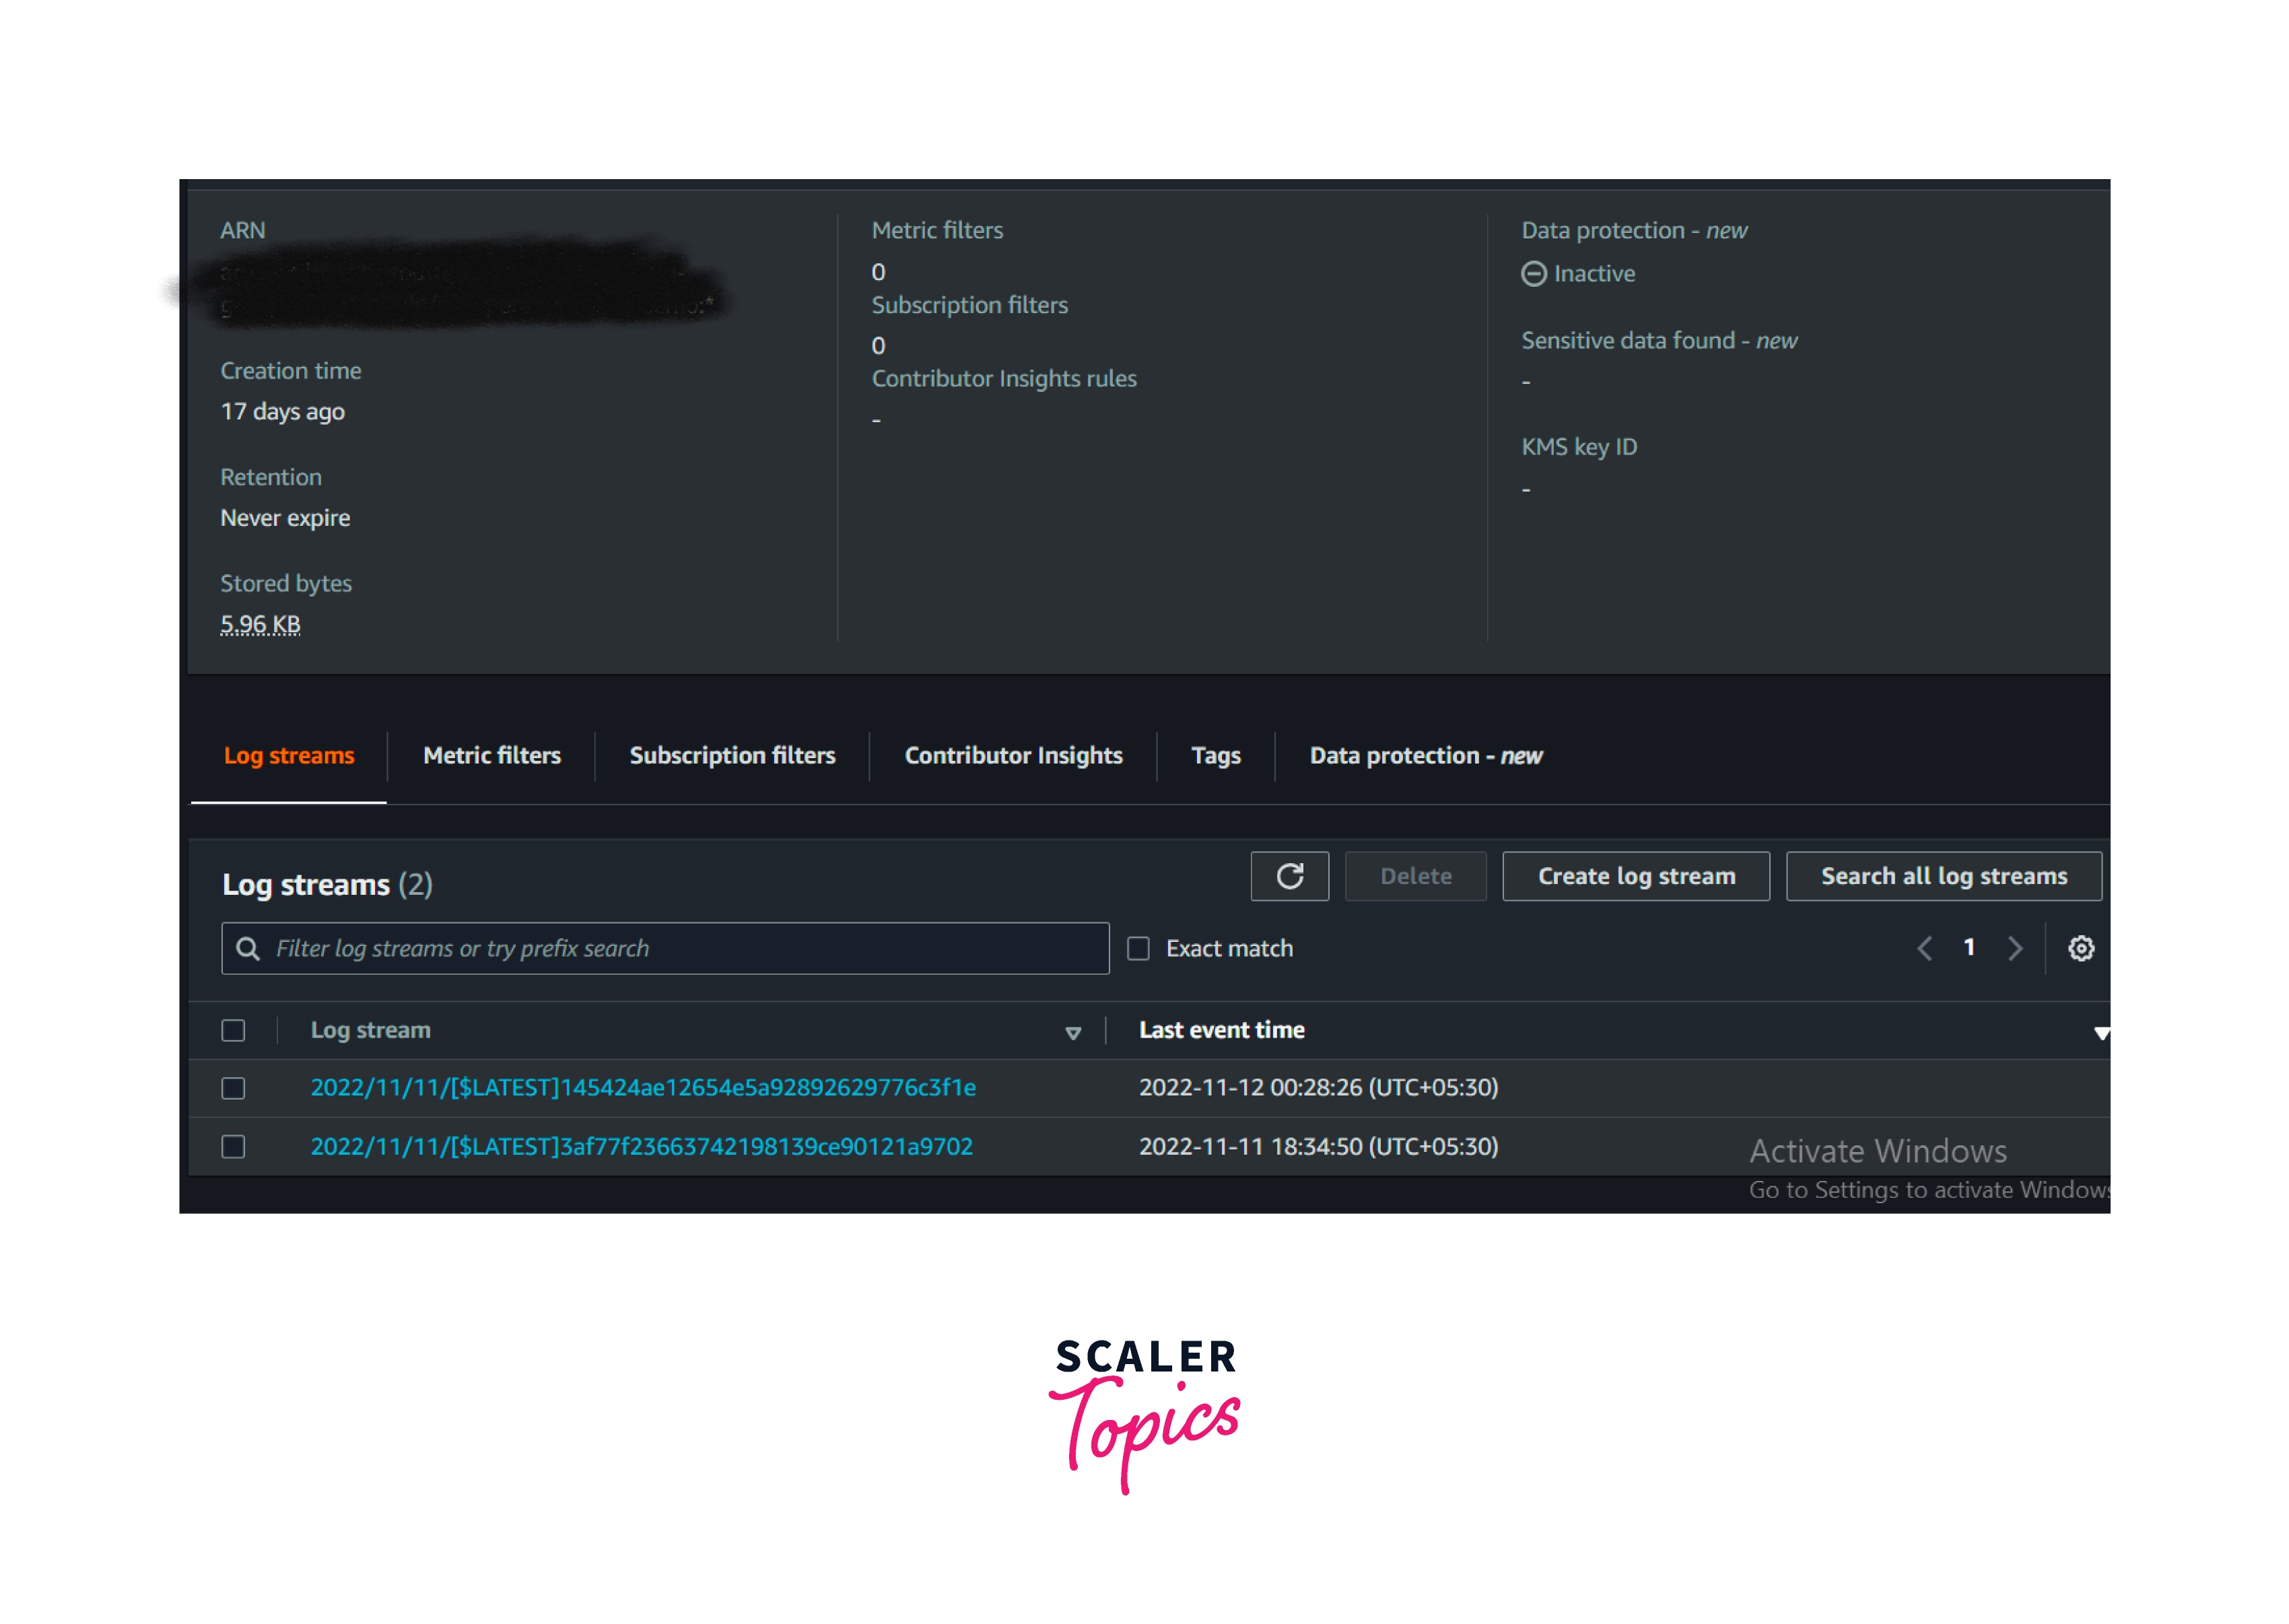This screenshot has width=2289, height=1624.
Task: Sort by the Log stream column arrow
Action: pyautogui.click(x=1074, y=1031)
